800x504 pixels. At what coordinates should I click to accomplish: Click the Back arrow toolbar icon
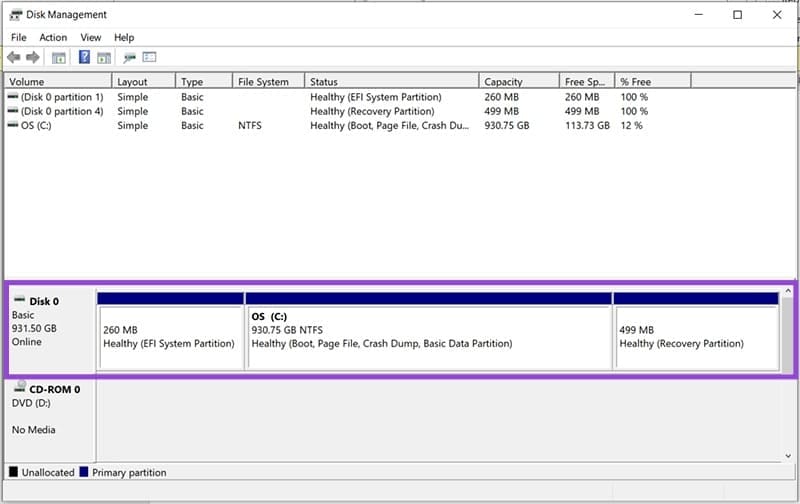[14, 57]
